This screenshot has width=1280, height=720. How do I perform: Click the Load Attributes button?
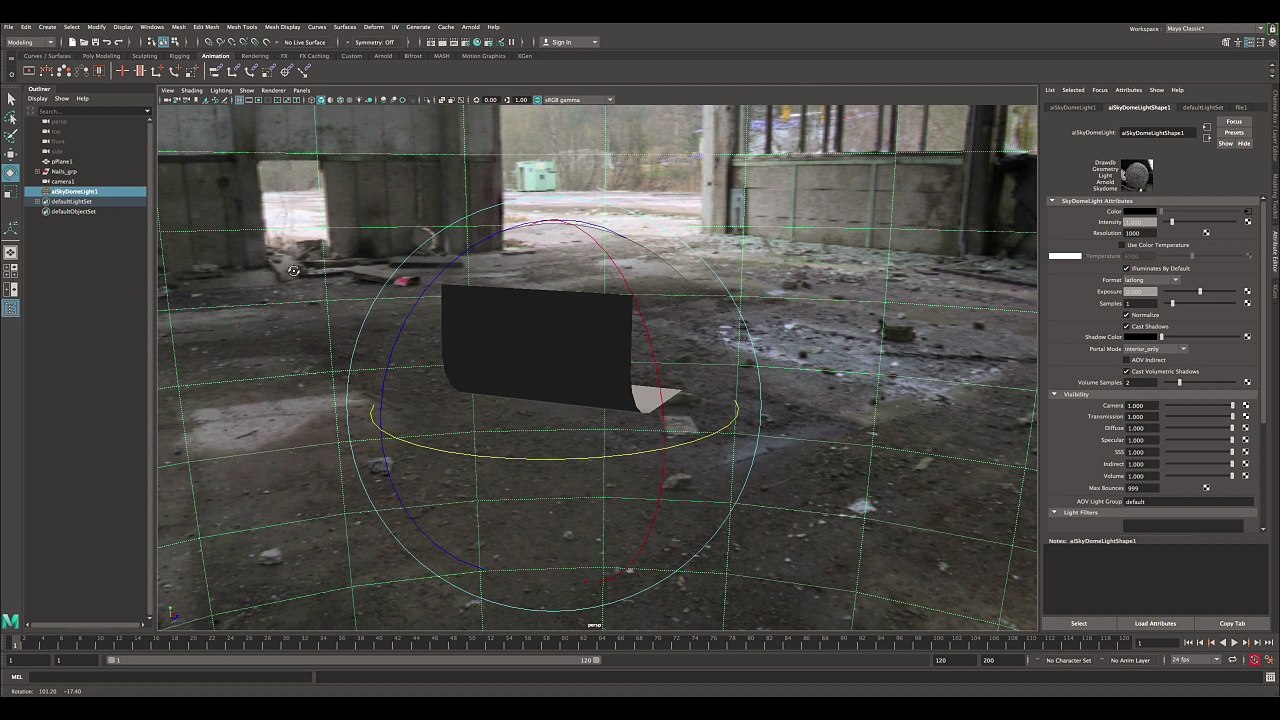pos(1155,623)
